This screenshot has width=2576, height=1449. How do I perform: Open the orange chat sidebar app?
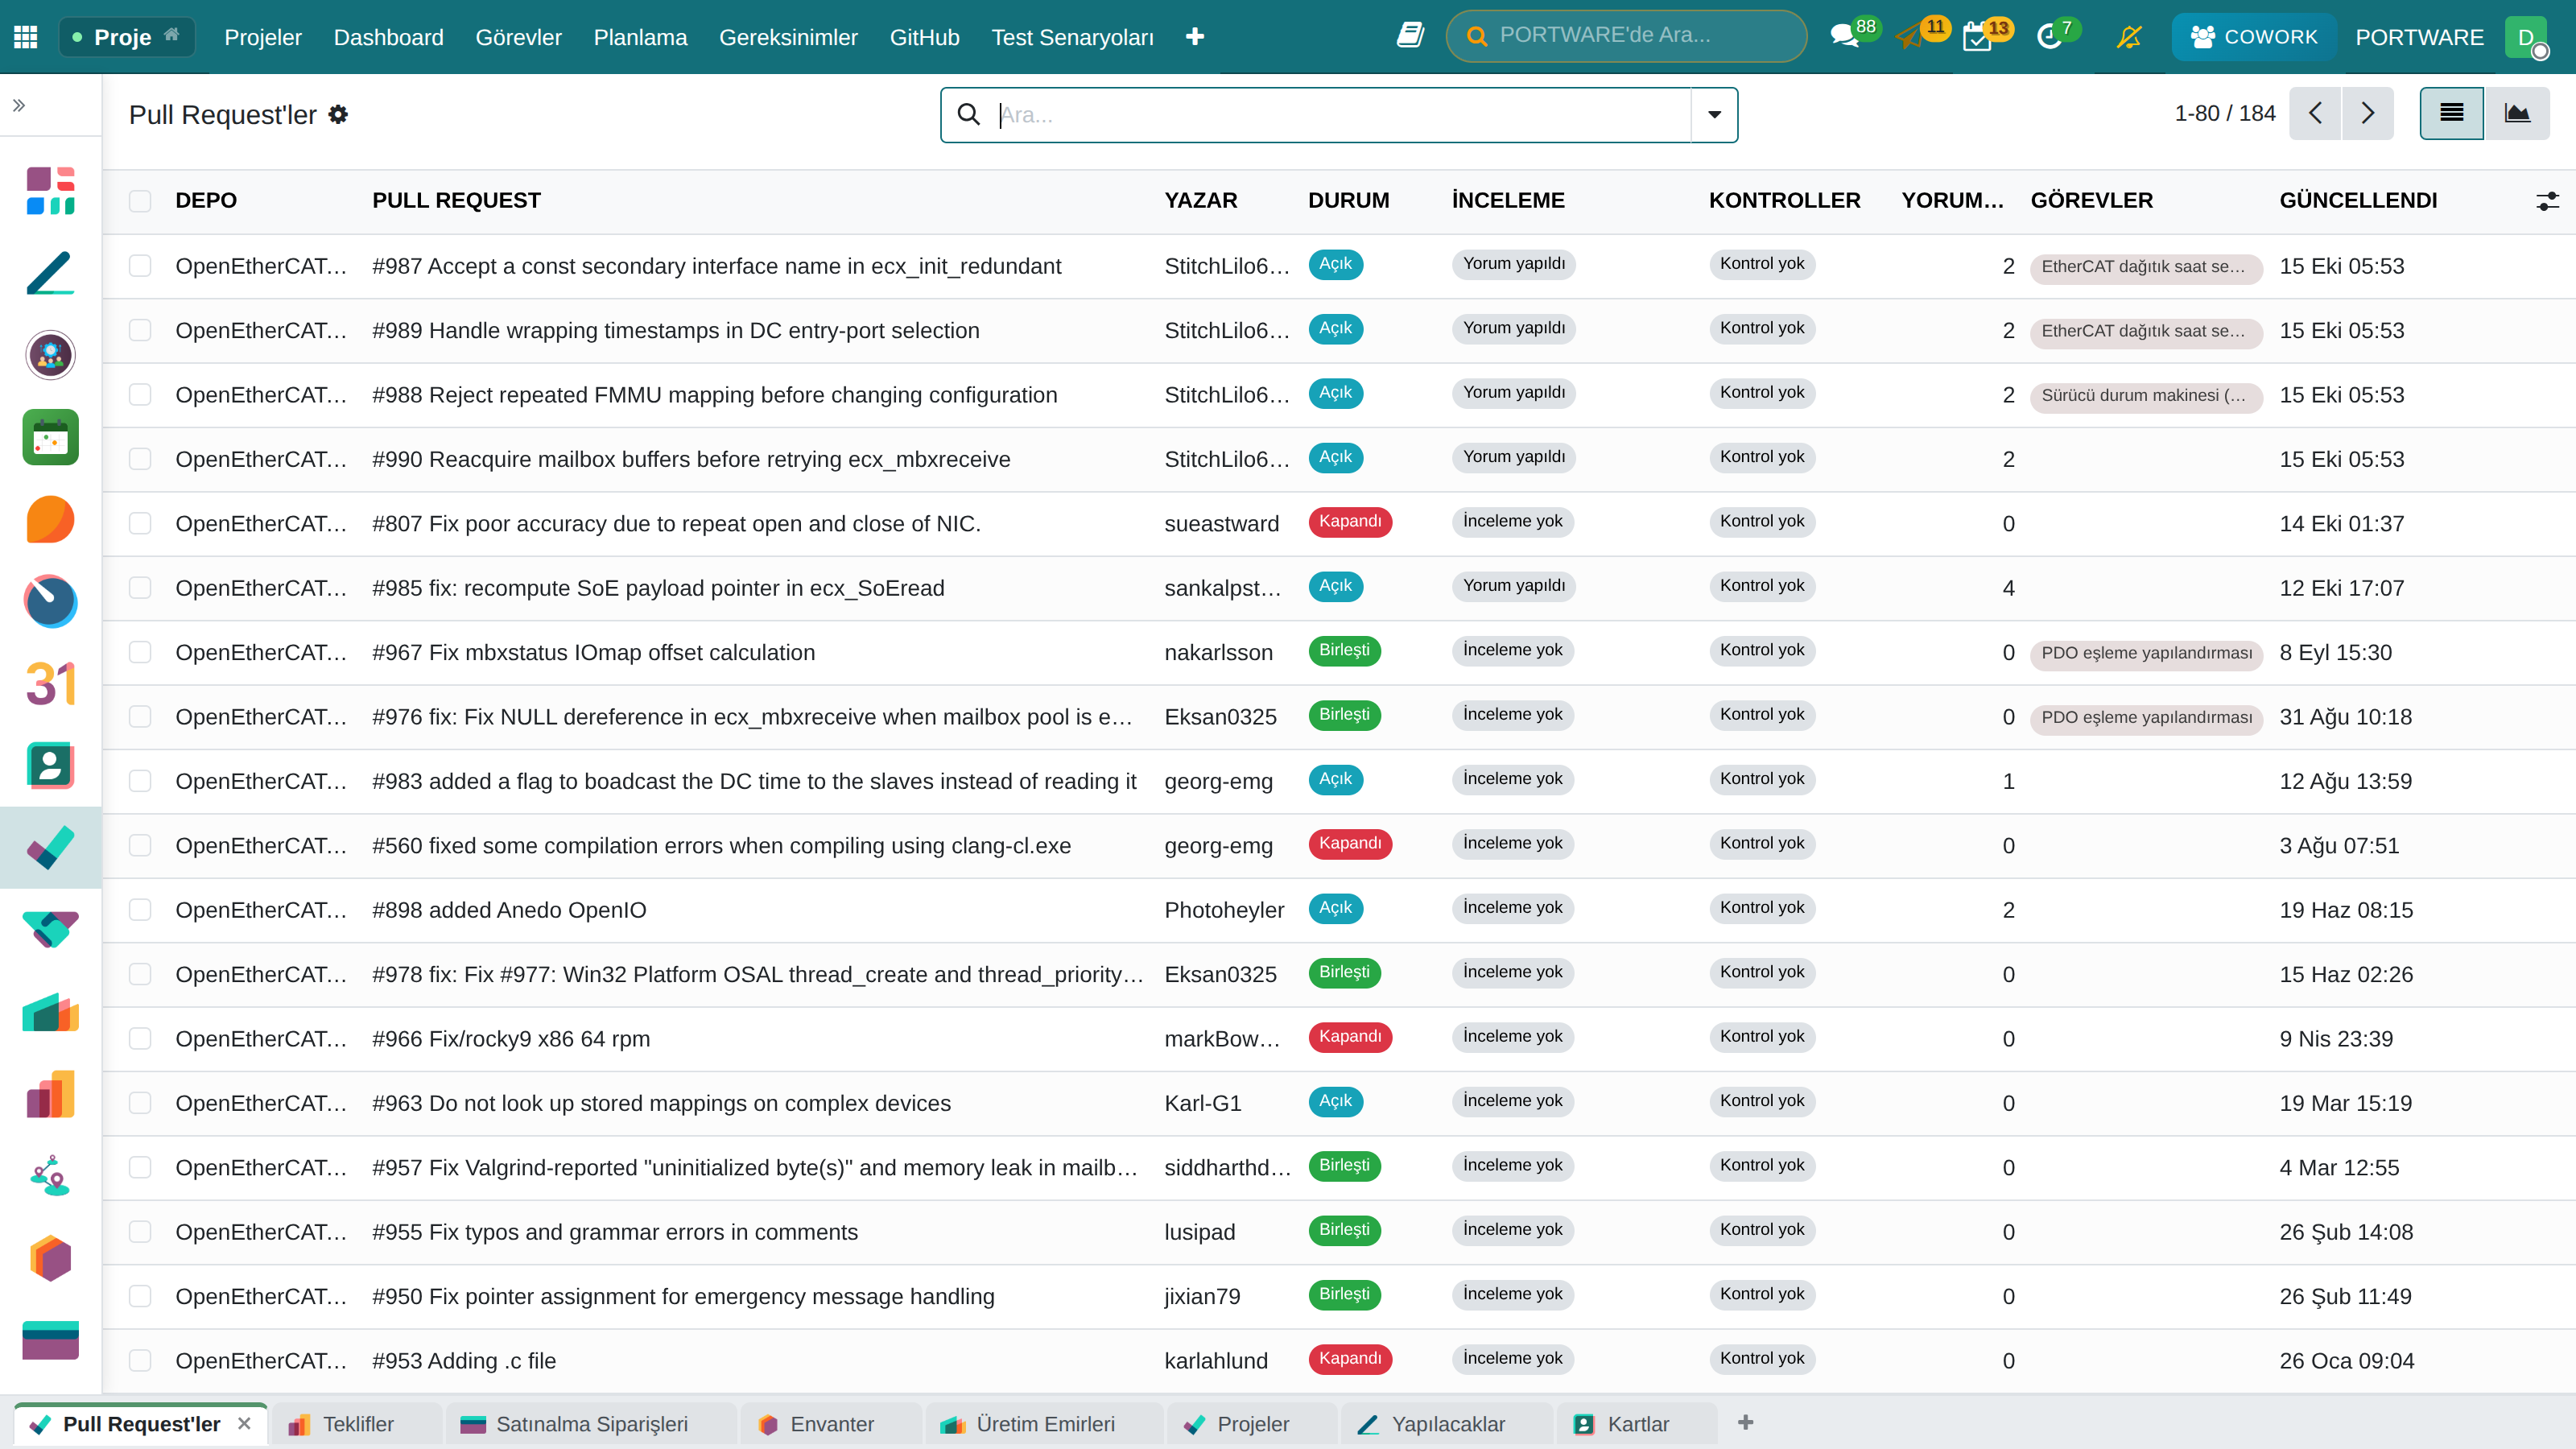click(50, 519)
